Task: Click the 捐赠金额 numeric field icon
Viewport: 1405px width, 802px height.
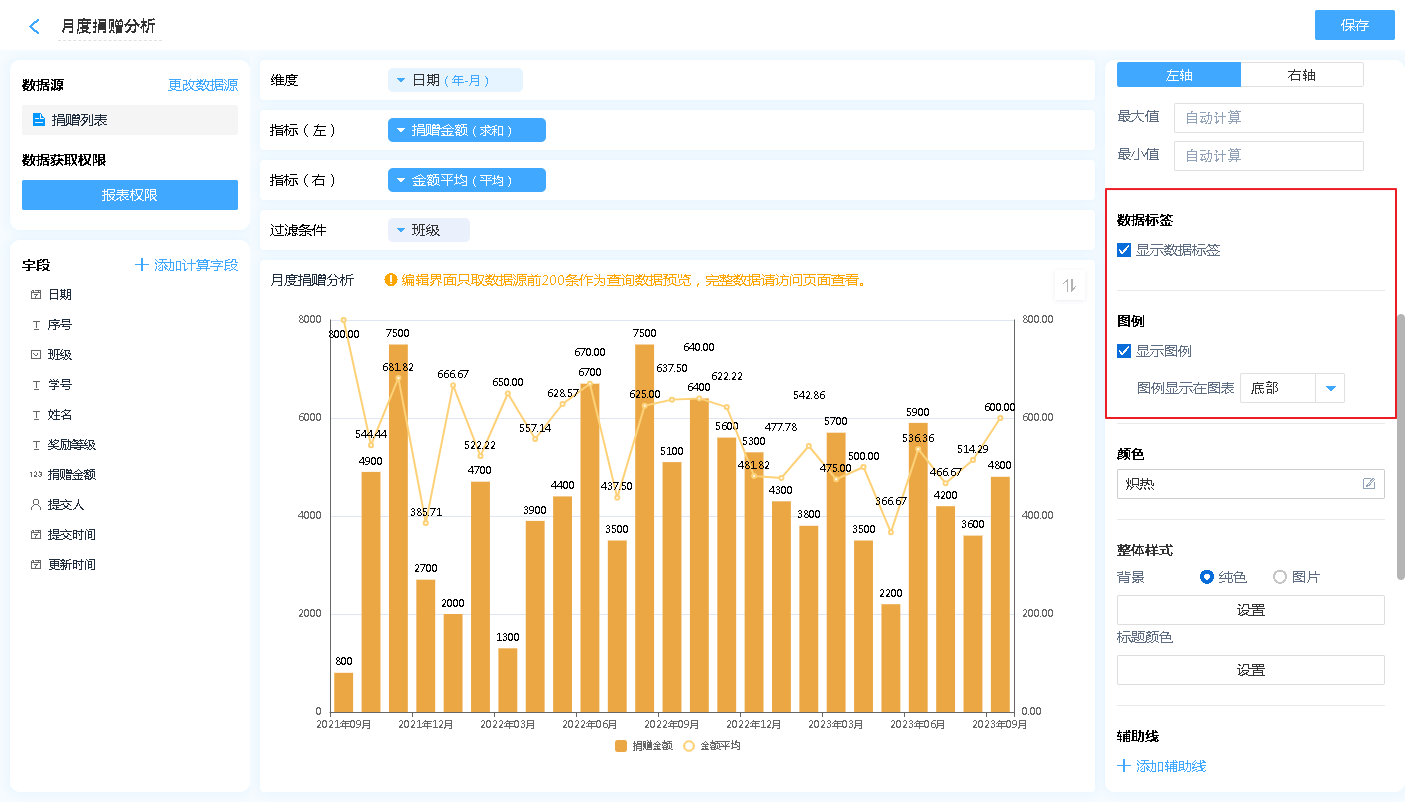Action: point(36,475)
